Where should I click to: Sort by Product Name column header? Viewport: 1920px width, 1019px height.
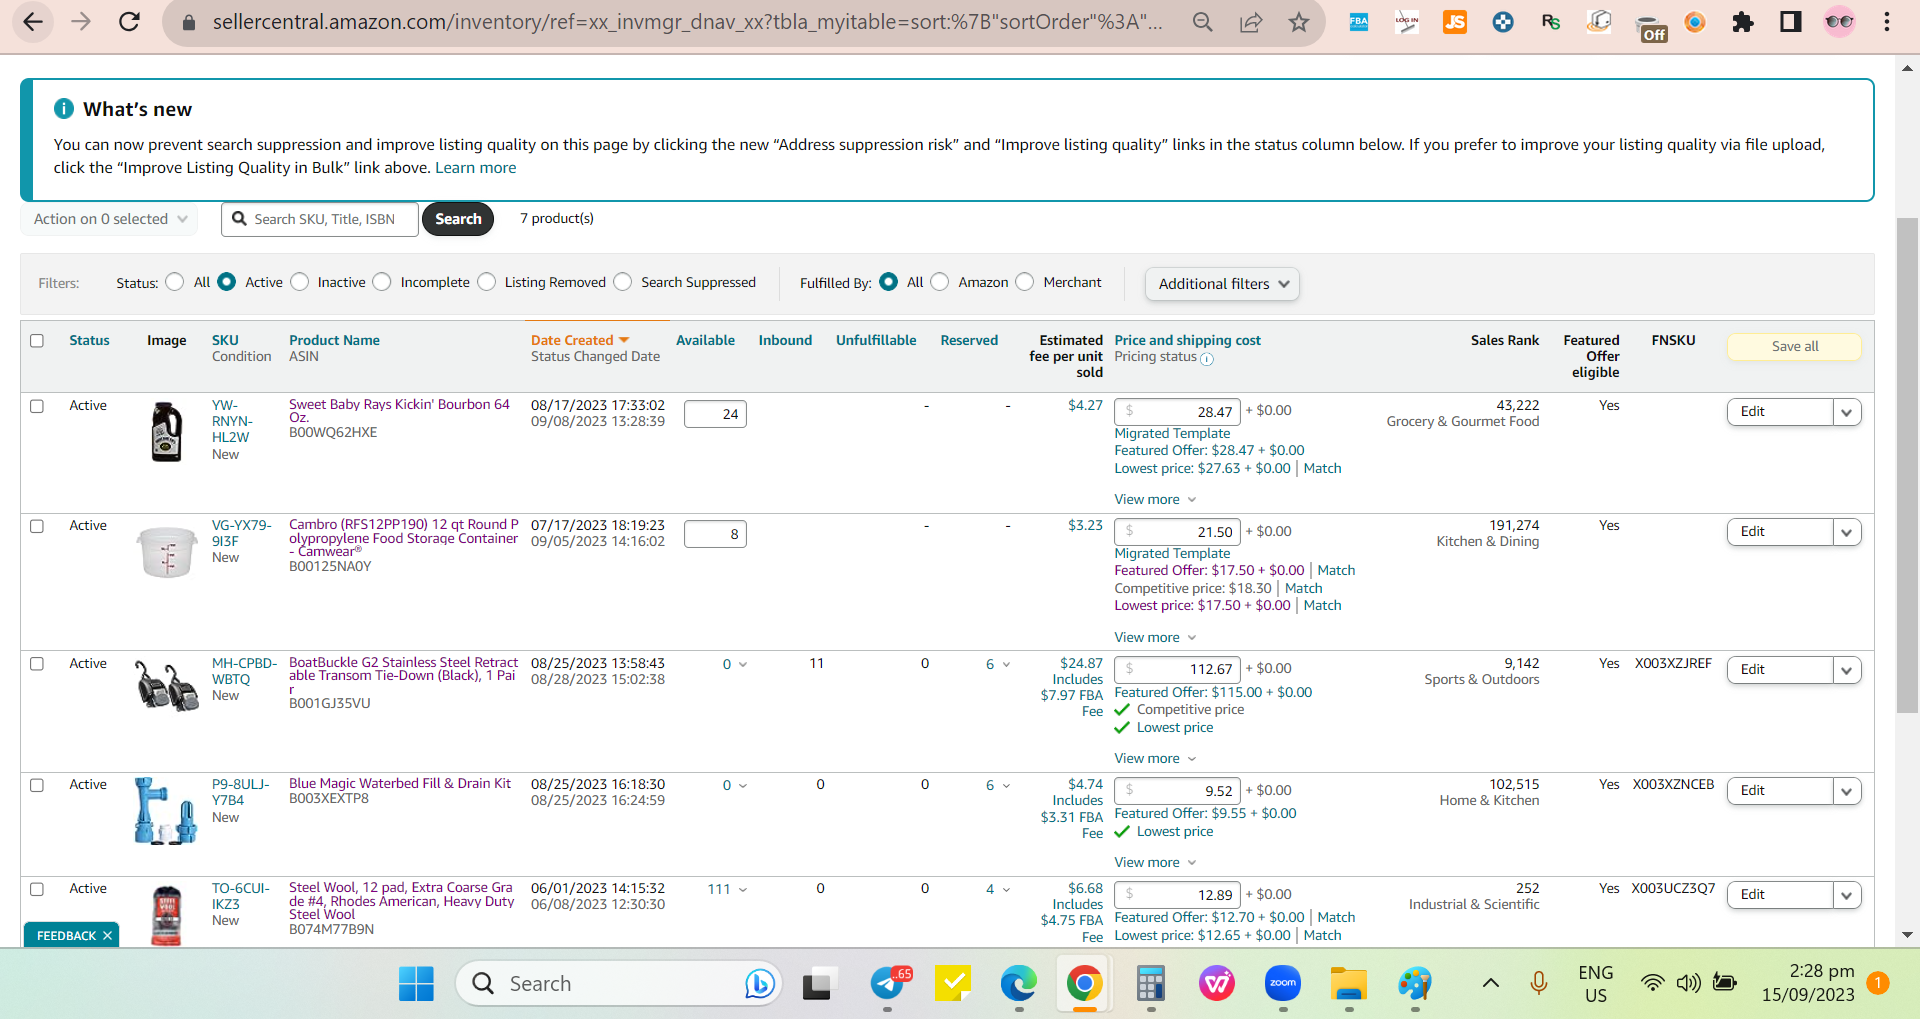(334, 340)
